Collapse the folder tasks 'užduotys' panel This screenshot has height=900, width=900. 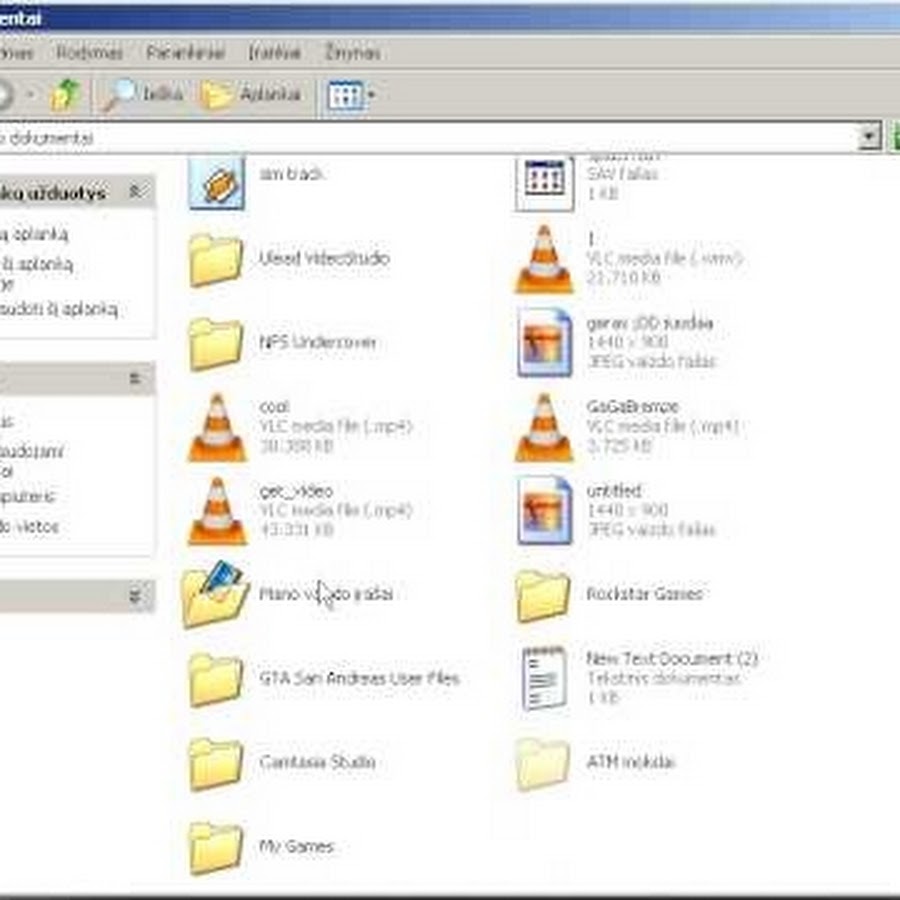pyautogui.click(x=135, y=191)
